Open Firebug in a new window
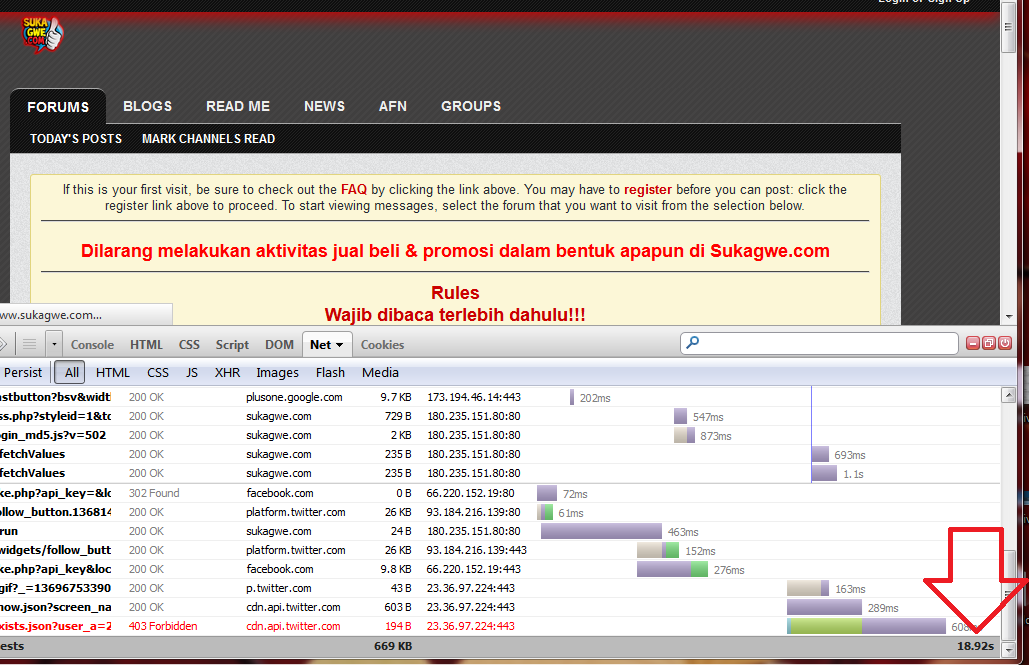The image size is (1029, 665). tap(989, 343)
